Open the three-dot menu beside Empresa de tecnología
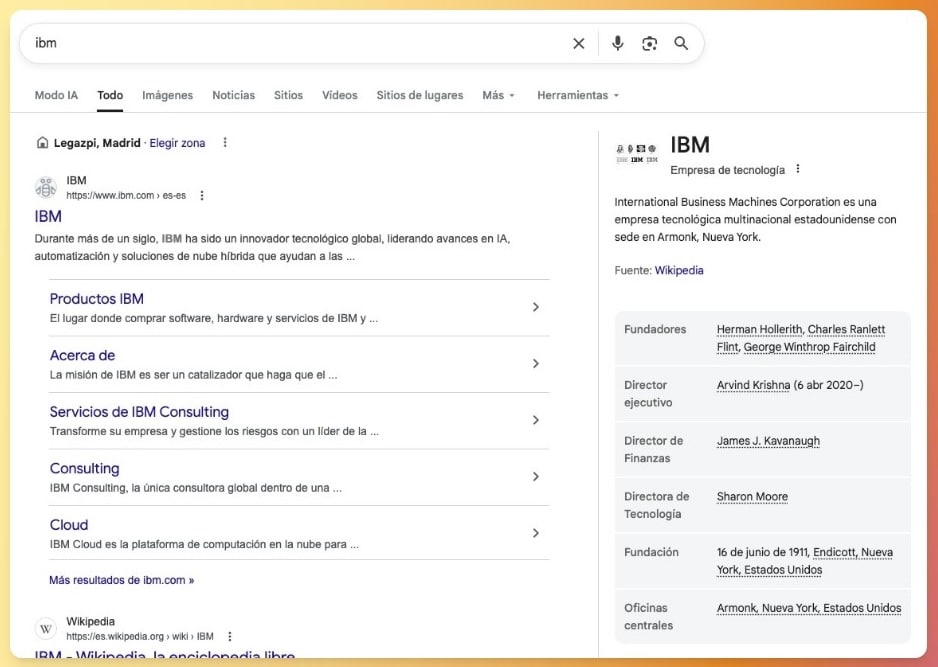Screen dimensions: 938x667 (x=797, y=169)
